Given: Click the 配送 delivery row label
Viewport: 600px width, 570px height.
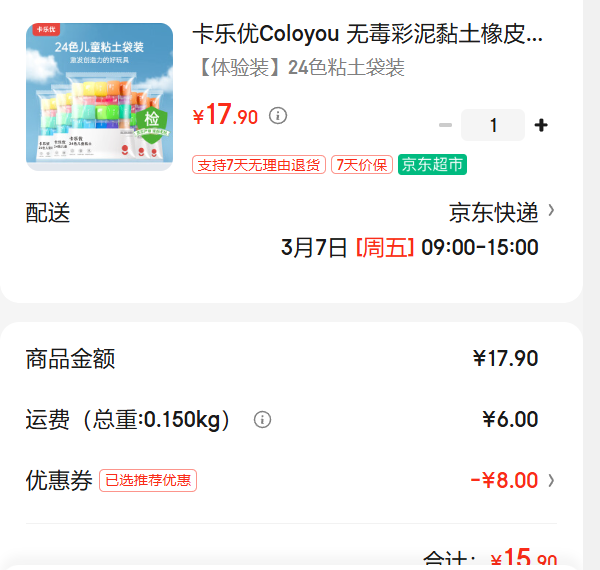Looking at the screenshot, I should 48,213.
